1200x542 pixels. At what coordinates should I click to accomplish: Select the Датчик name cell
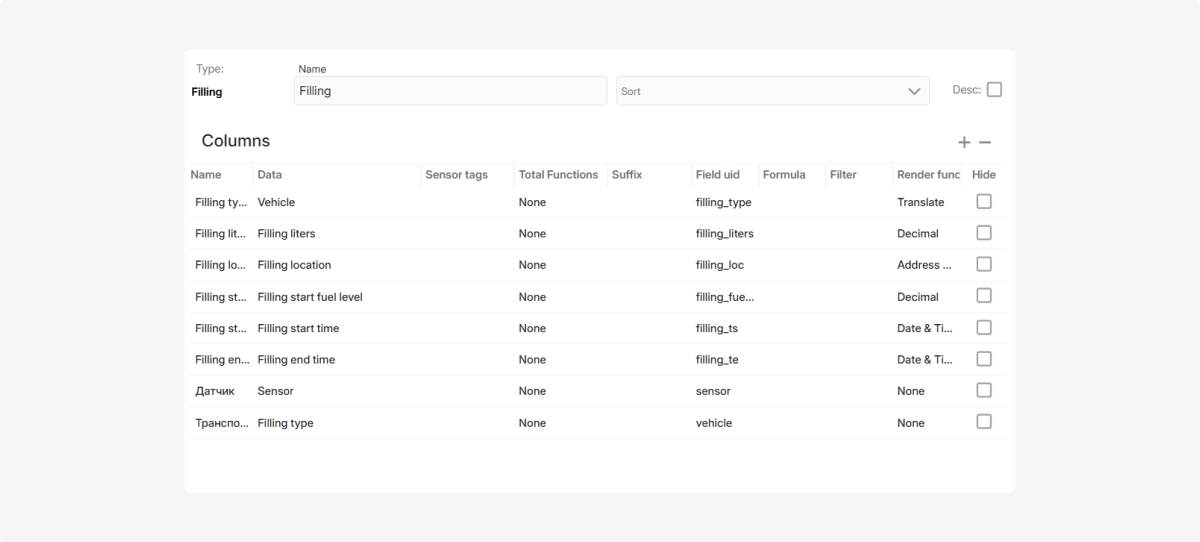tap(215, 391)
